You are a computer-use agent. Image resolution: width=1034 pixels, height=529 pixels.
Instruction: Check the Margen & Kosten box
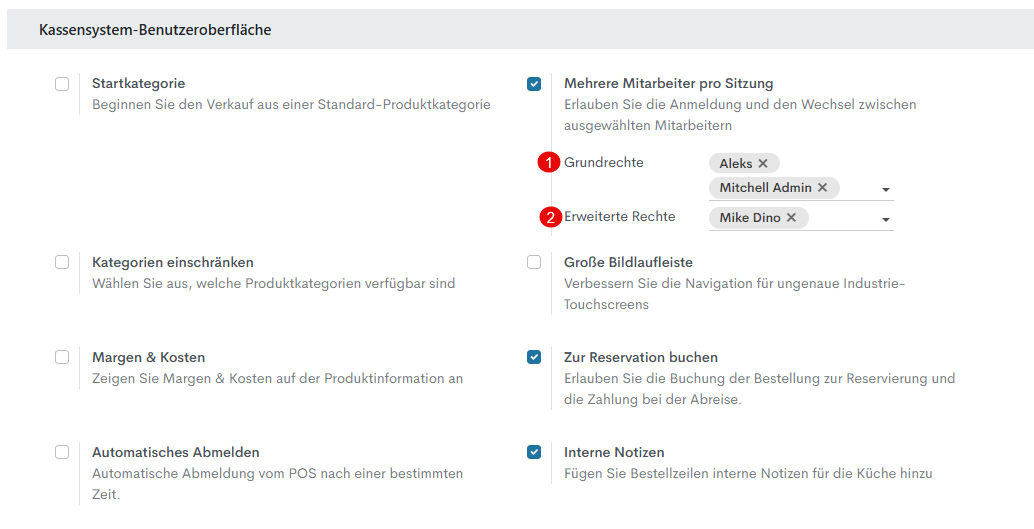62,357
